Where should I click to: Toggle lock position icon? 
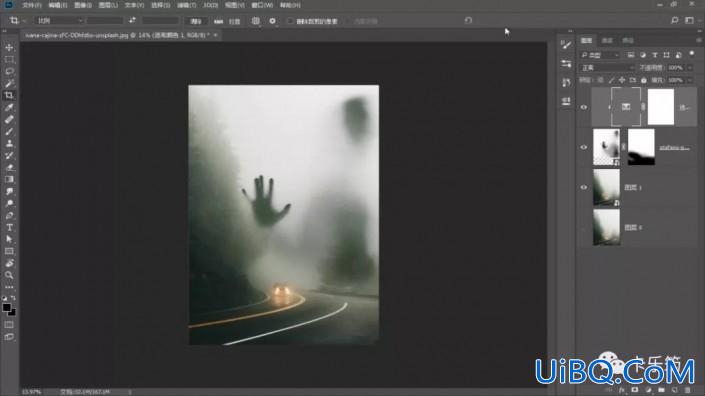coord(622,80)
